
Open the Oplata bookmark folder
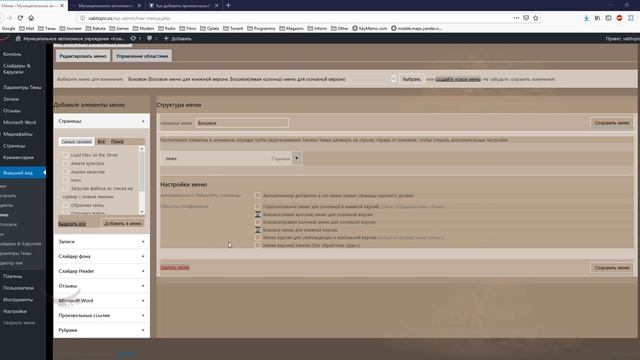pos(209,28)
